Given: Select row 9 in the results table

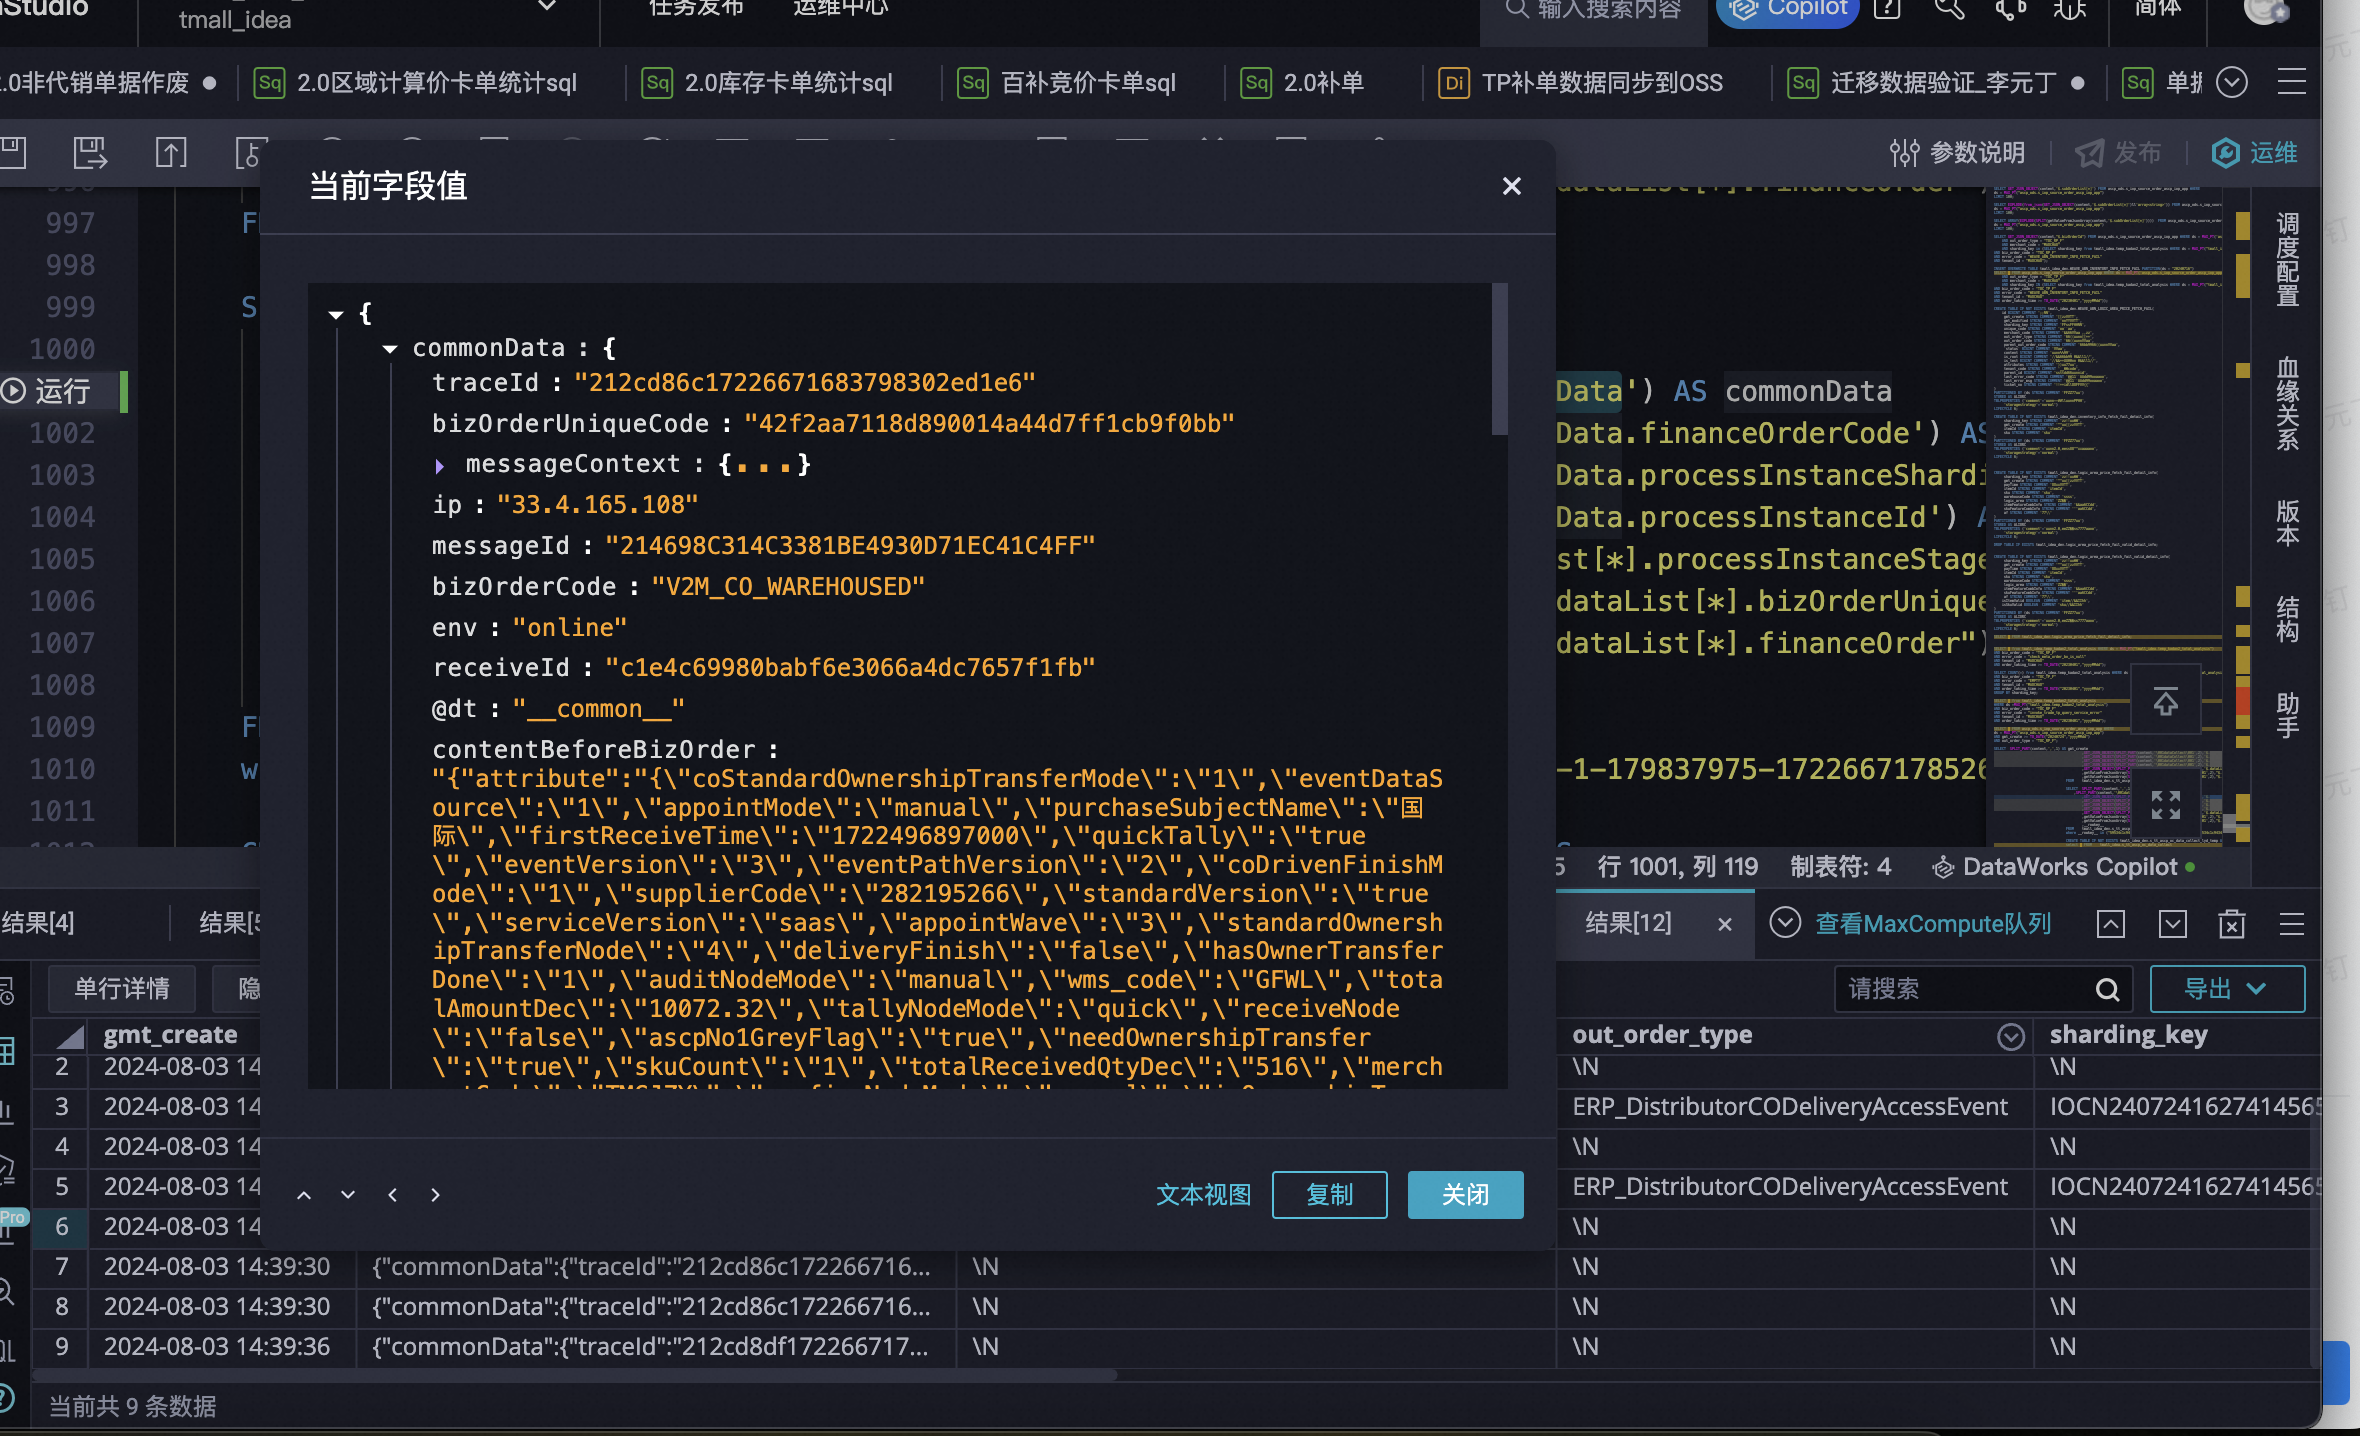Looking at the screenshot, I should [x=61, y=1347].
